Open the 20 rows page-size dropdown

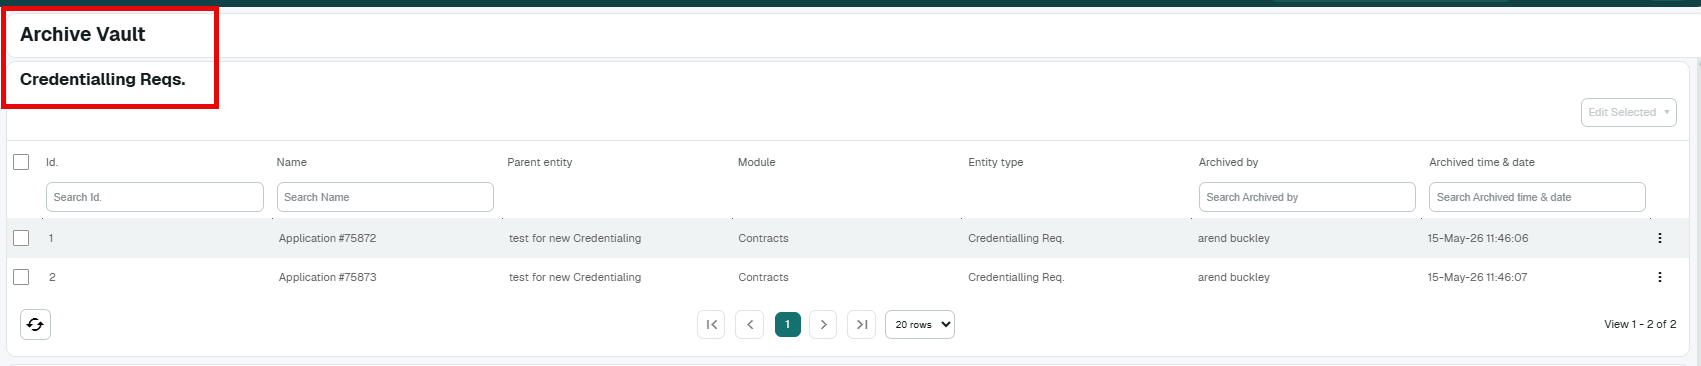(x=920, y=325)
